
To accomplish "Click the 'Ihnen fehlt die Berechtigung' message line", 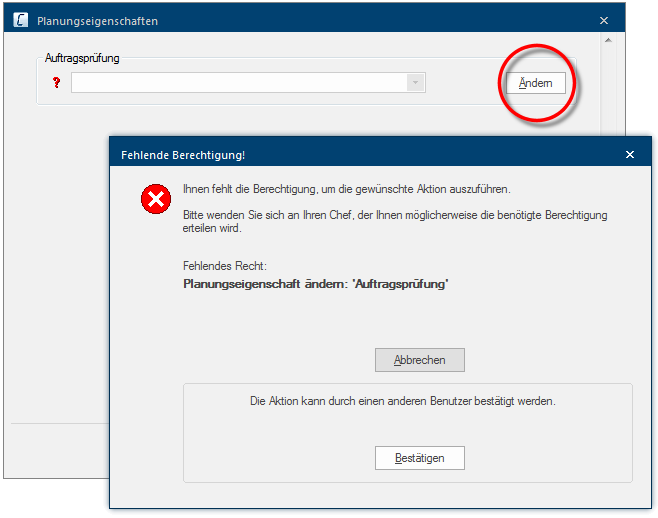I will pyautogui.click(x=346, y=188).
